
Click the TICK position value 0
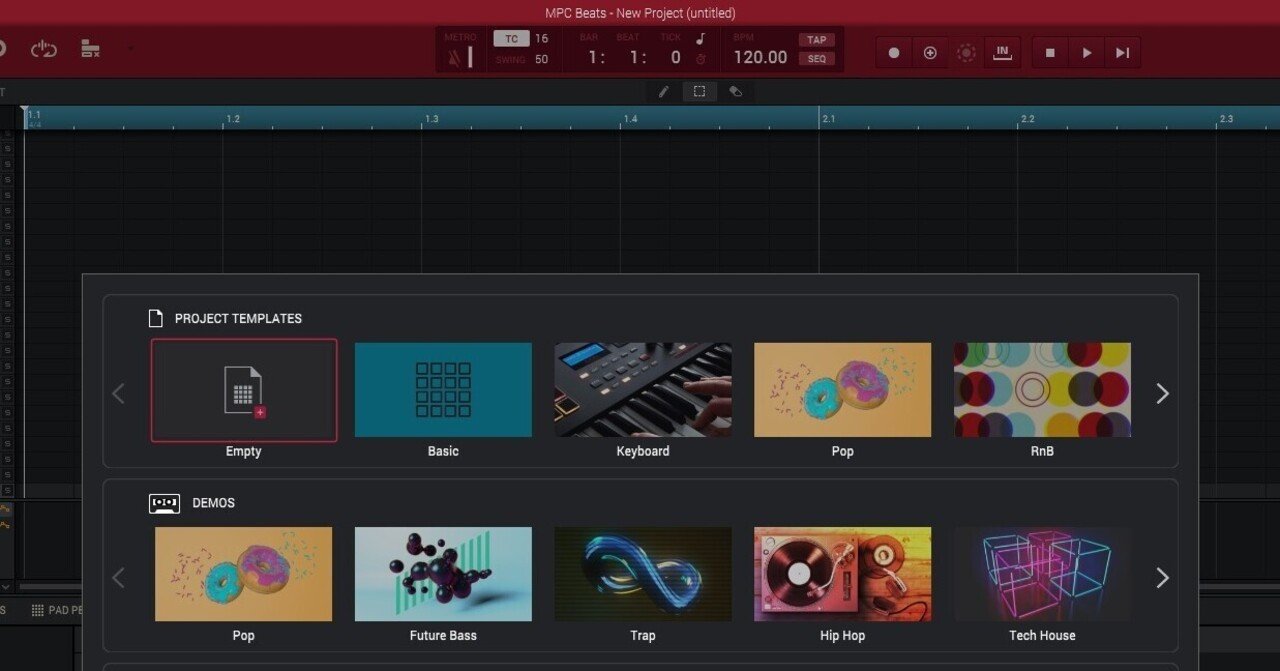pos(675,57)
